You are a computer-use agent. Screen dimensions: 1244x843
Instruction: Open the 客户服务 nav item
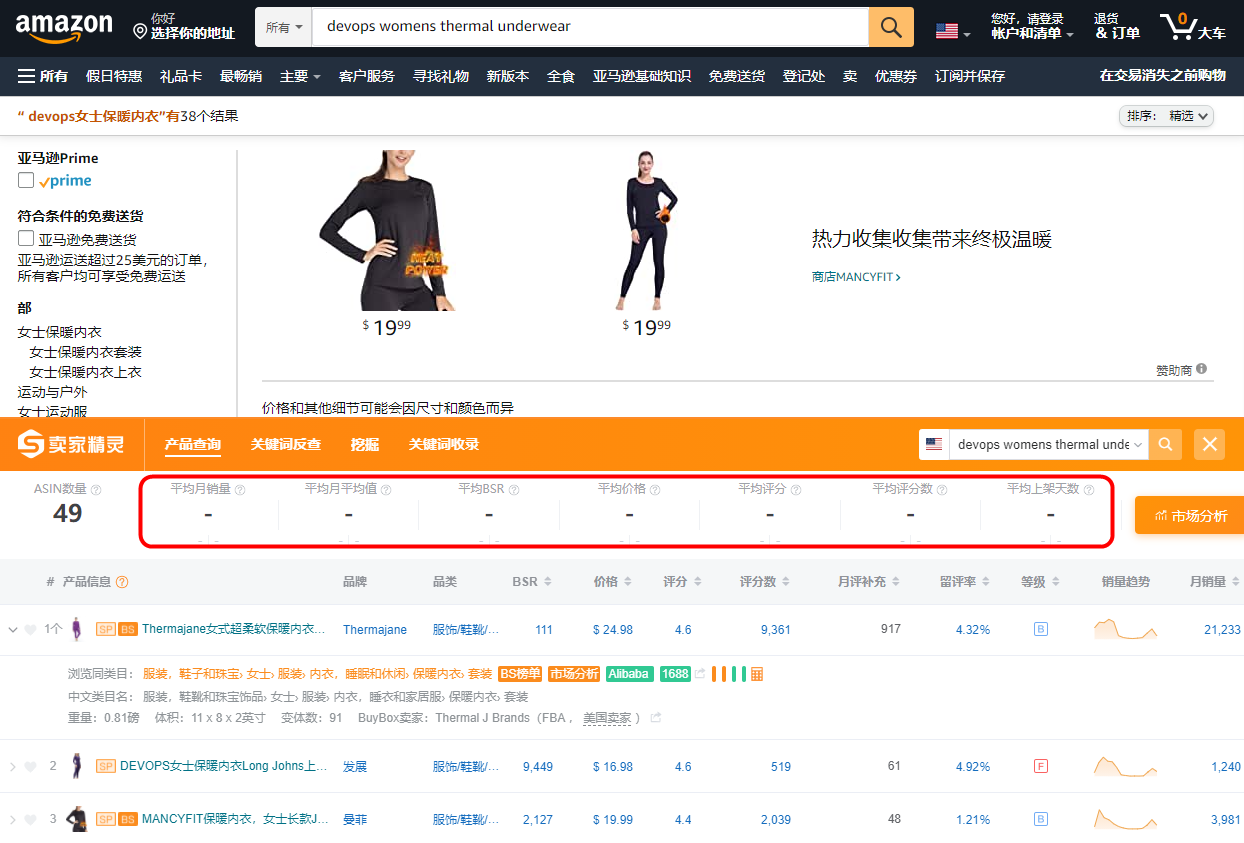pyautogui.click(x=367, y=76)
